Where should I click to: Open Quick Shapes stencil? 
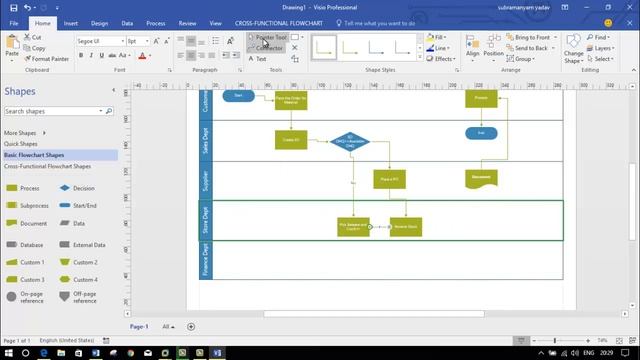click(x=21, y=144)
